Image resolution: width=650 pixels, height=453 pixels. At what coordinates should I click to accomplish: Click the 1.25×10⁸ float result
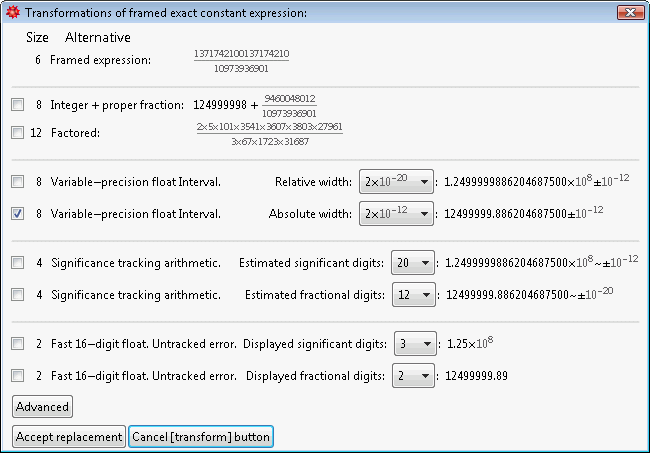click(470, 343)
